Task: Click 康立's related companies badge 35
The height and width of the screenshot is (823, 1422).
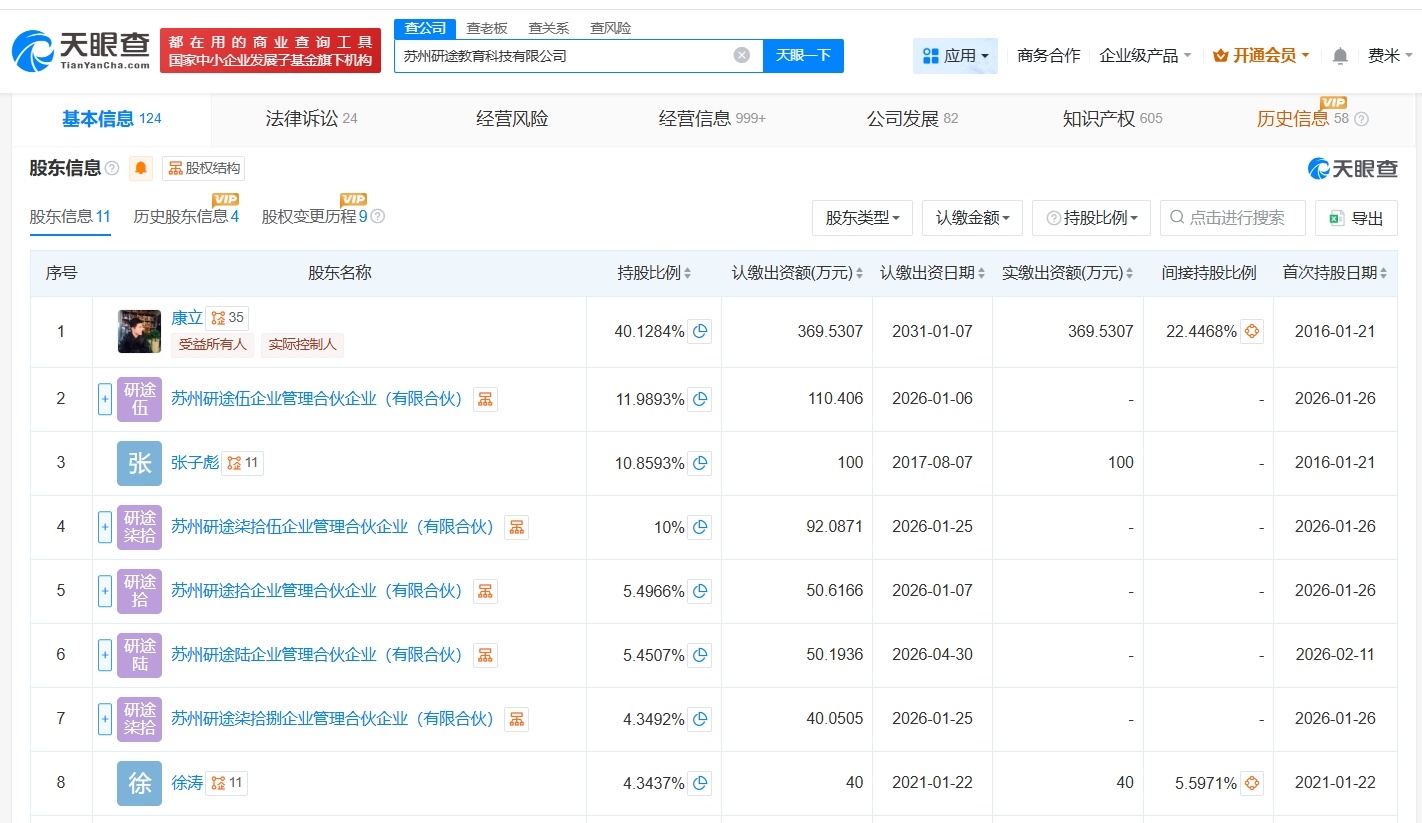Action: tap(227, 318)
